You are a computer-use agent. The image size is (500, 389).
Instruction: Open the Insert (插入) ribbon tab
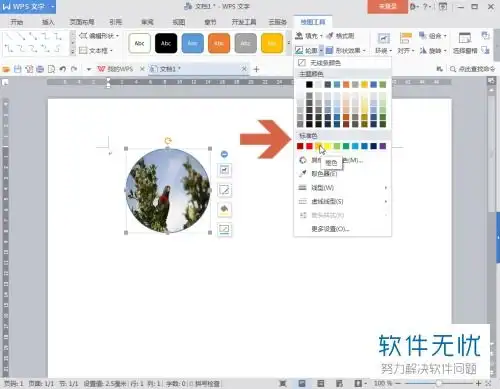coord(48,22)
